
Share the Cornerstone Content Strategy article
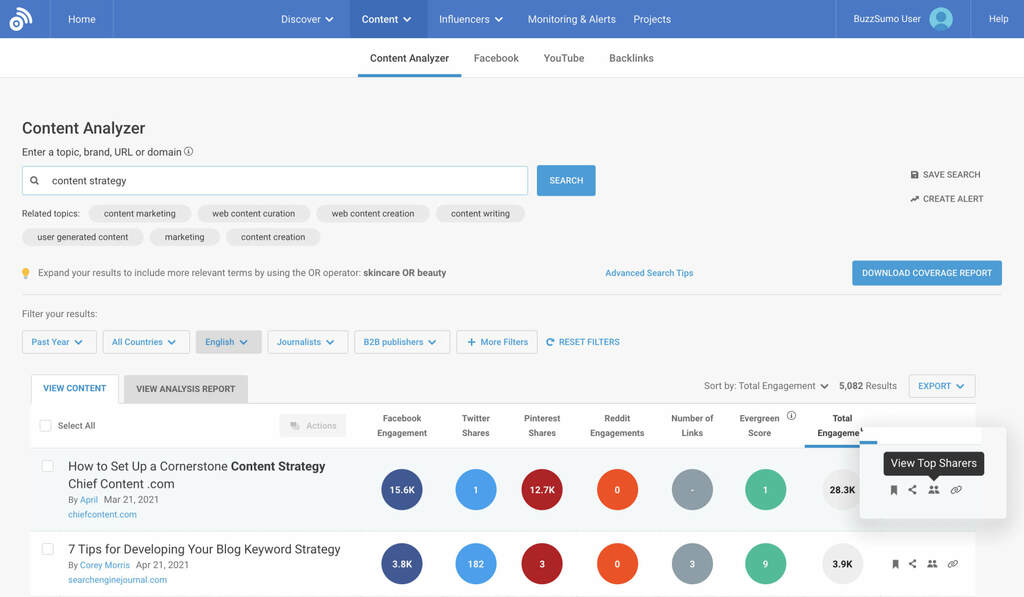tap(912, 490)
